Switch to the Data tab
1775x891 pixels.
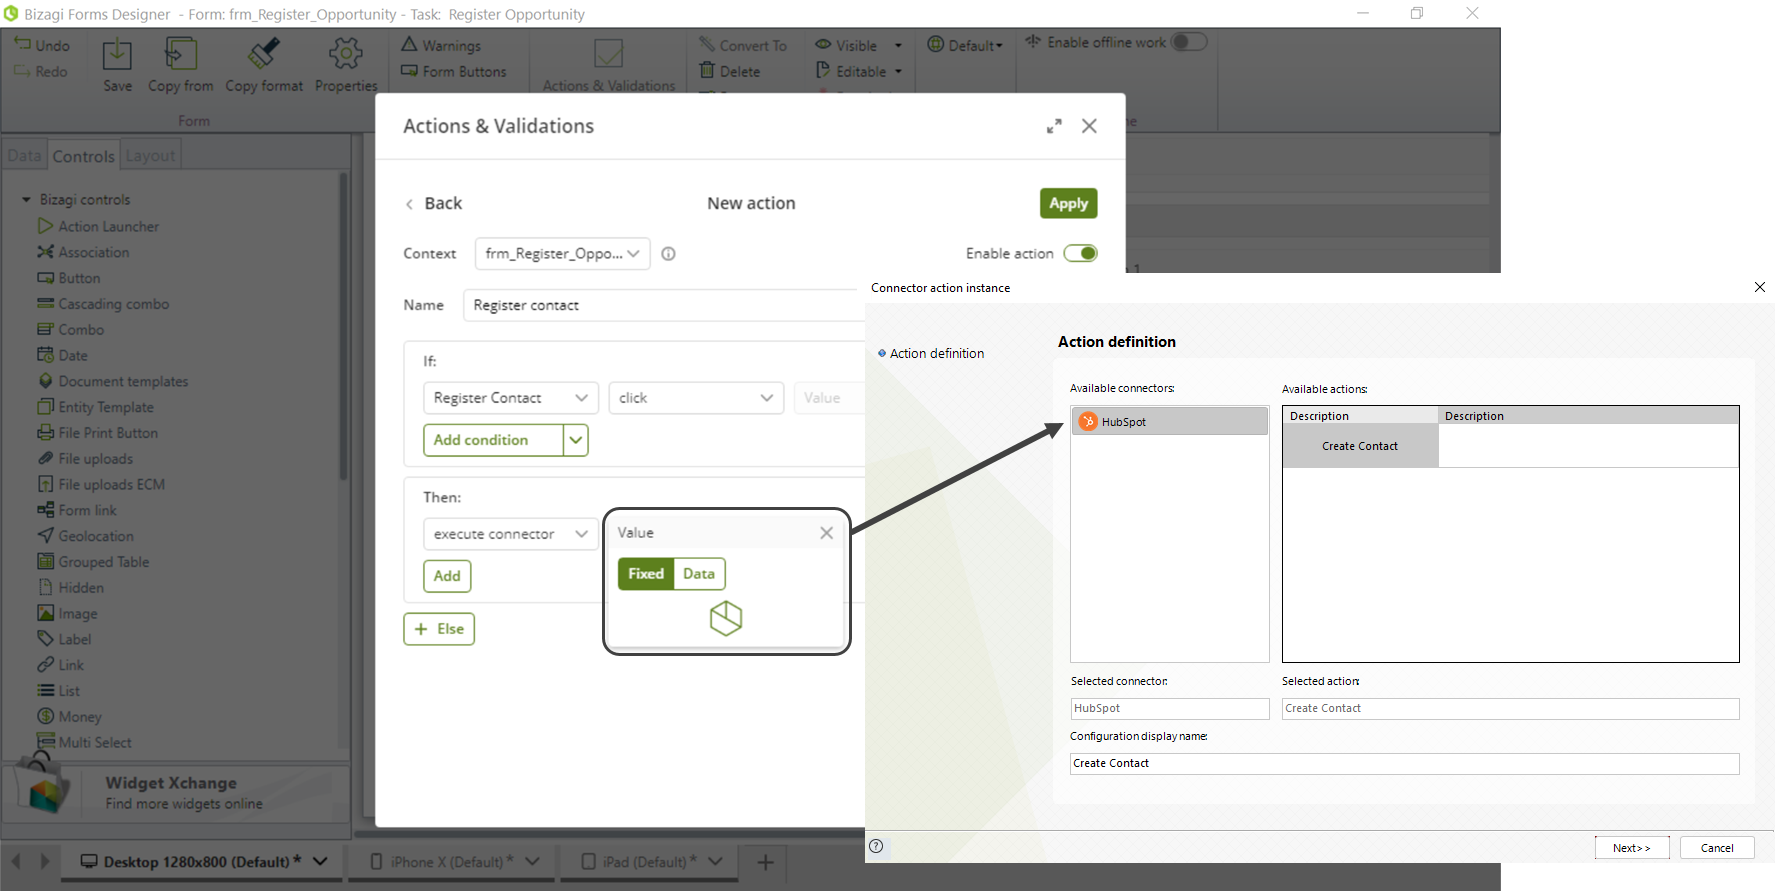point(24,156)
